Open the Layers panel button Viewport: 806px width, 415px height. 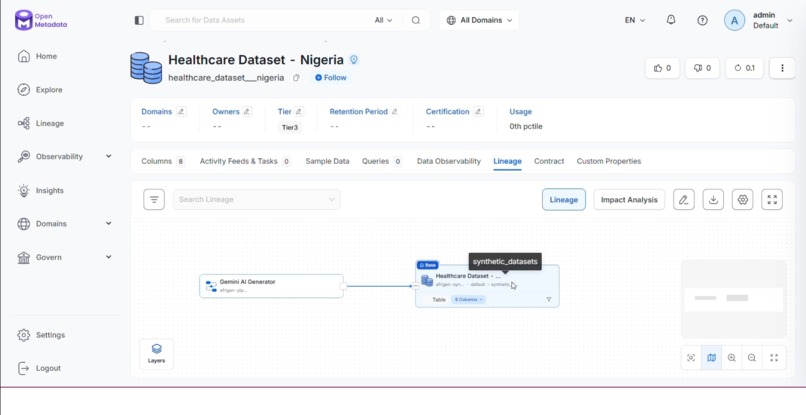pos(156,354)
